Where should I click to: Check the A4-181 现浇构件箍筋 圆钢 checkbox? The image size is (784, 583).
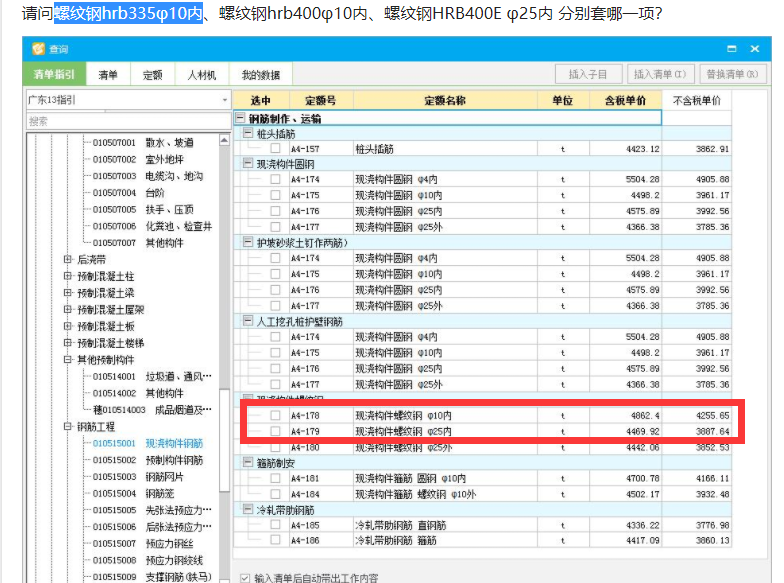click(x=275, y=478)
